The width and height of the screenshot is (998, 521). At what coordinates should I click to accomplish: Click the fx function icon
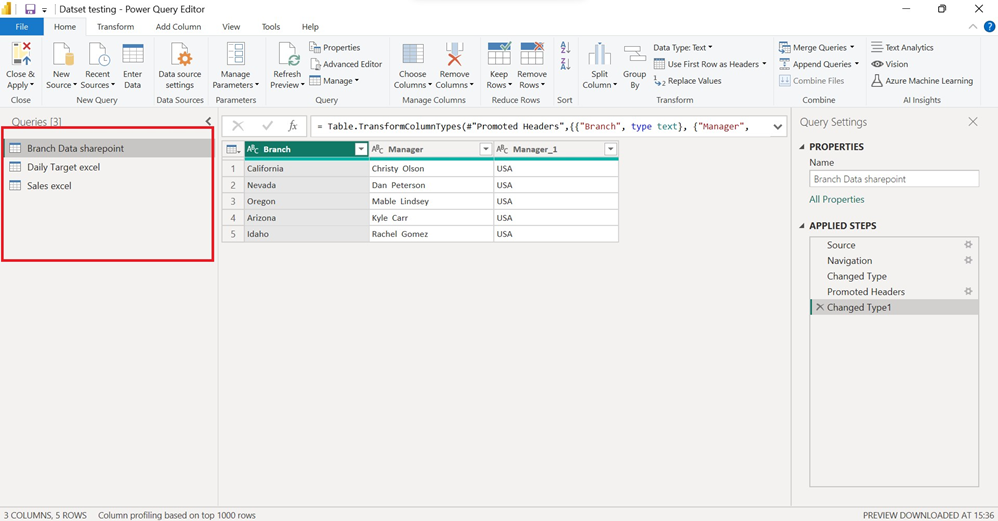[x=292, y=126]
